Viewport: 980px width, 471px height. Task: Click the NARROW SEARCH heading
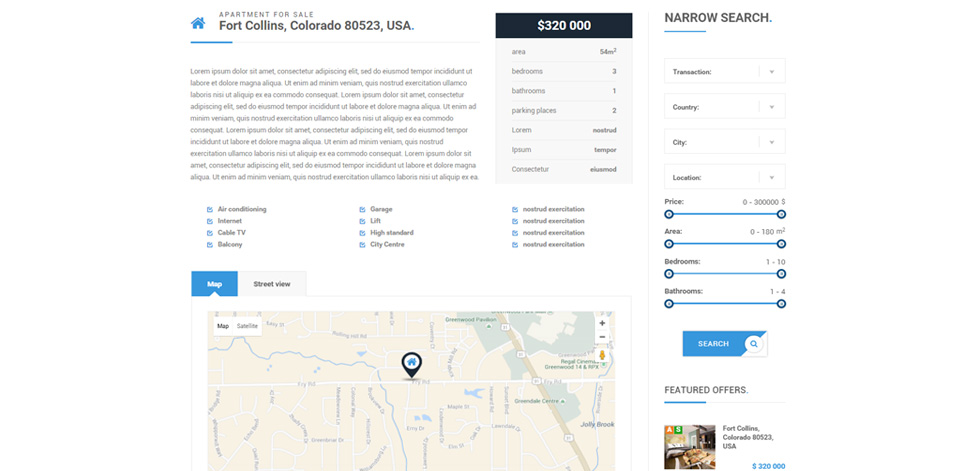click(718, 18)
